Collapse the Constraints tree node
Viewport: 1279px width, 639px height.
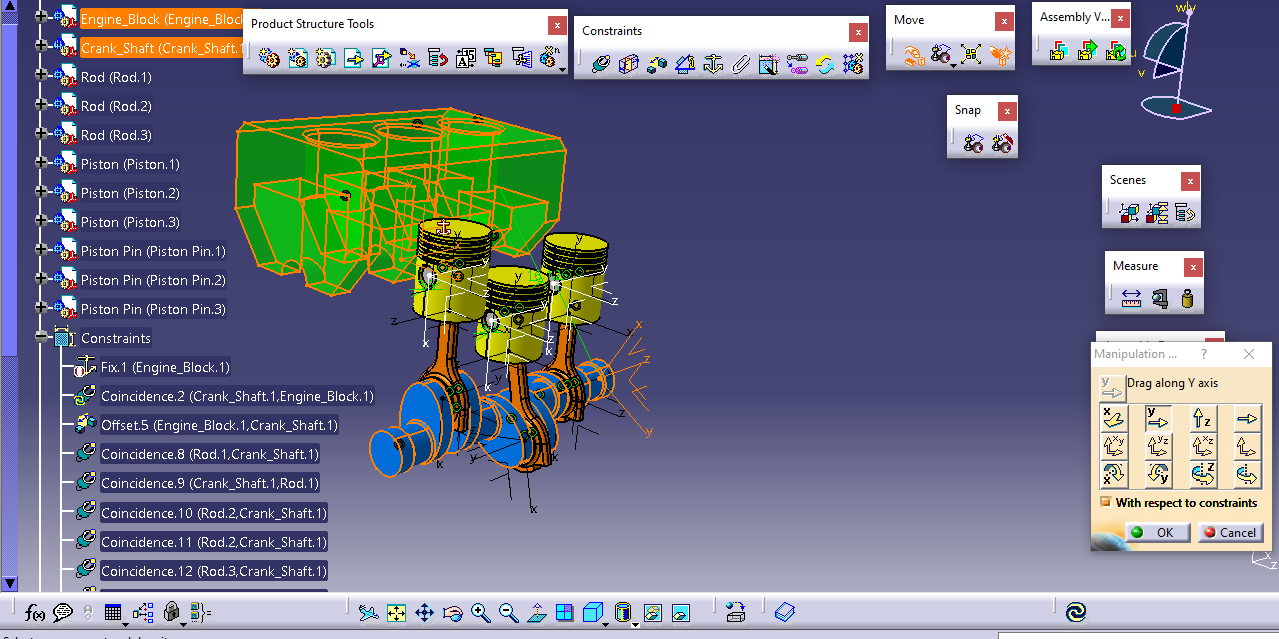click(x=41, y=337)
